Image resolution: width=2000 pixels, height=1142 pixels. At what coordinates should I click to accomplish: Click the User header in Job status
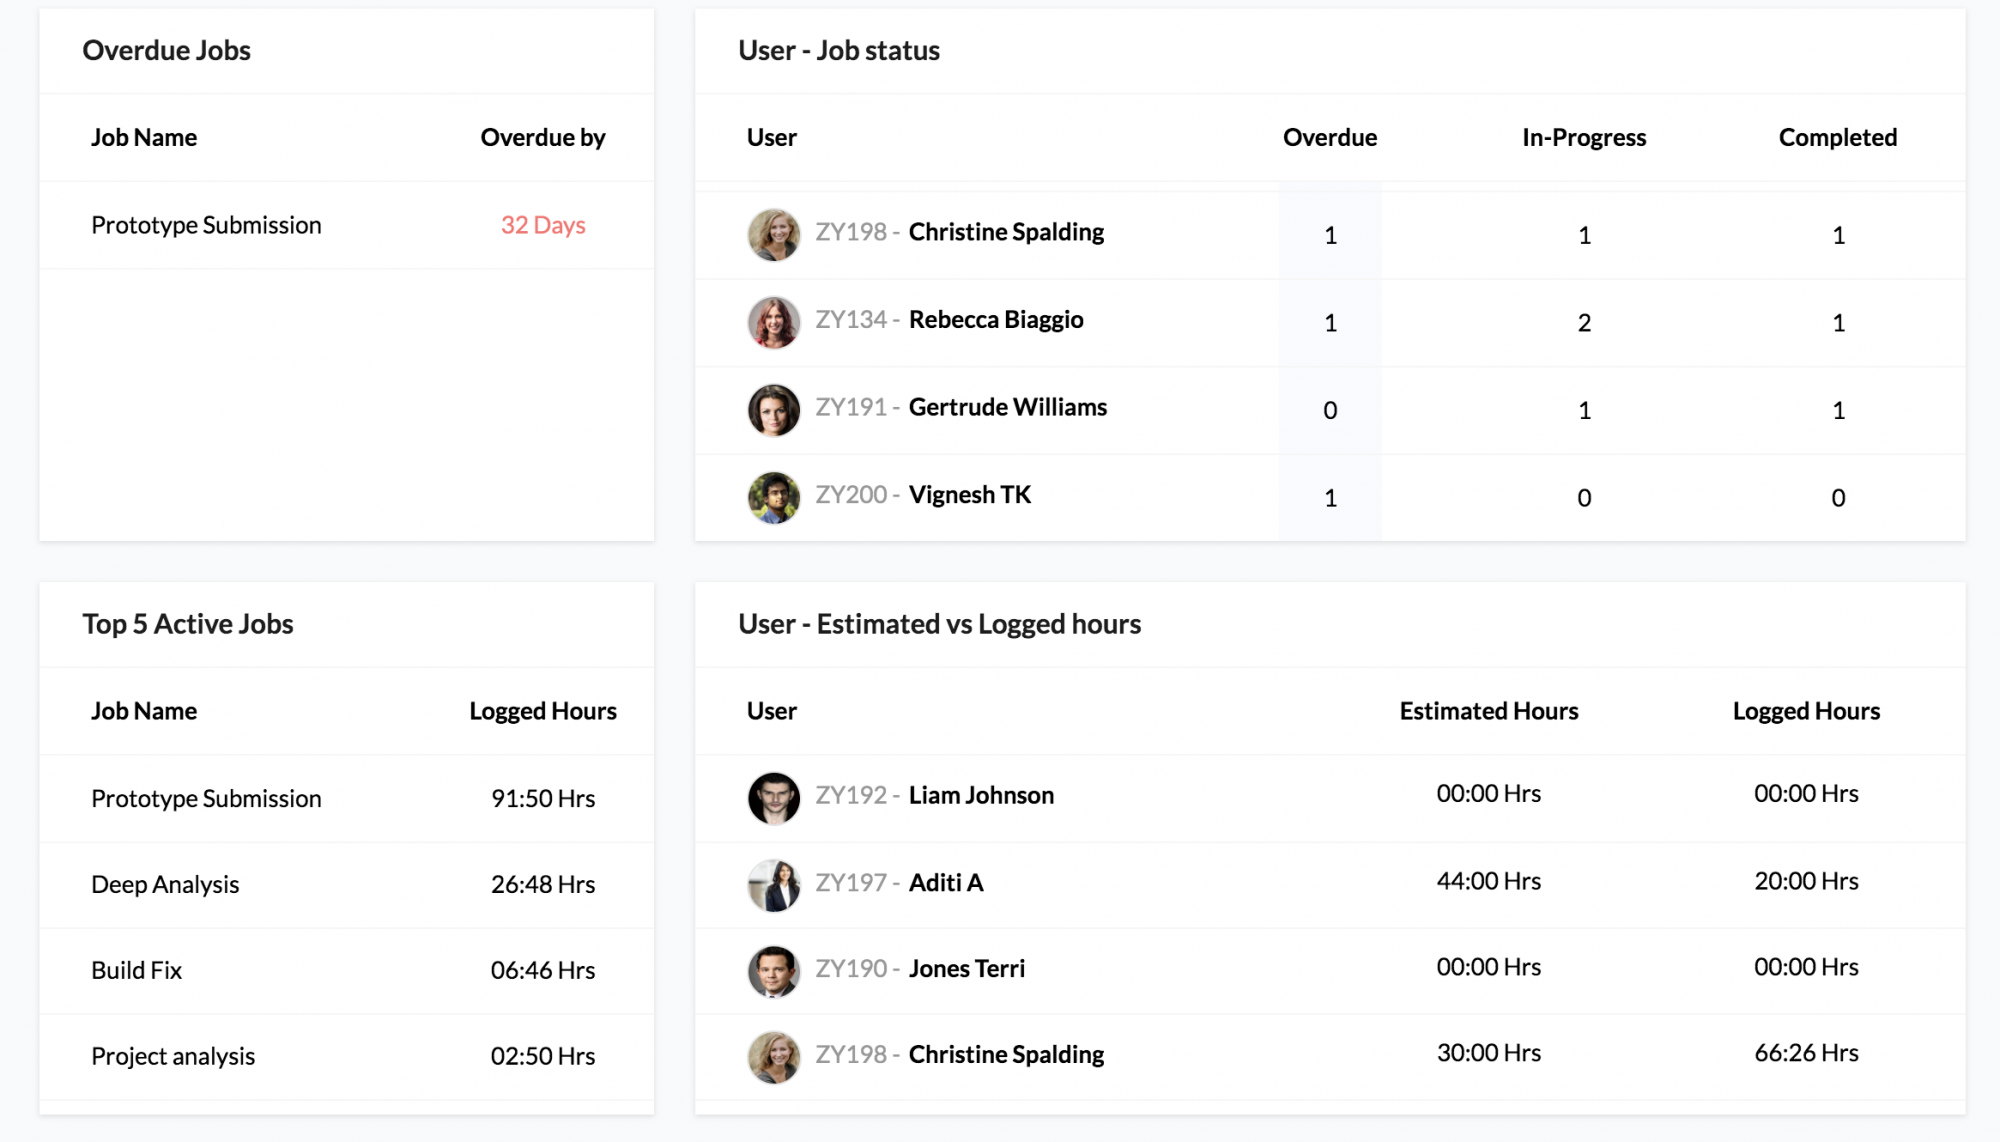[x=772, y=138]
